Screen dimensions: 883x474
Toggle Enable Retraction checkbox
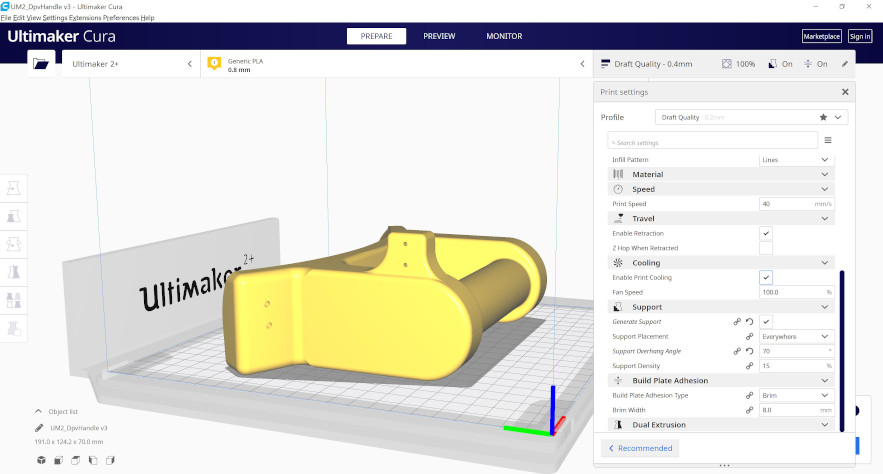click(766, 233)
